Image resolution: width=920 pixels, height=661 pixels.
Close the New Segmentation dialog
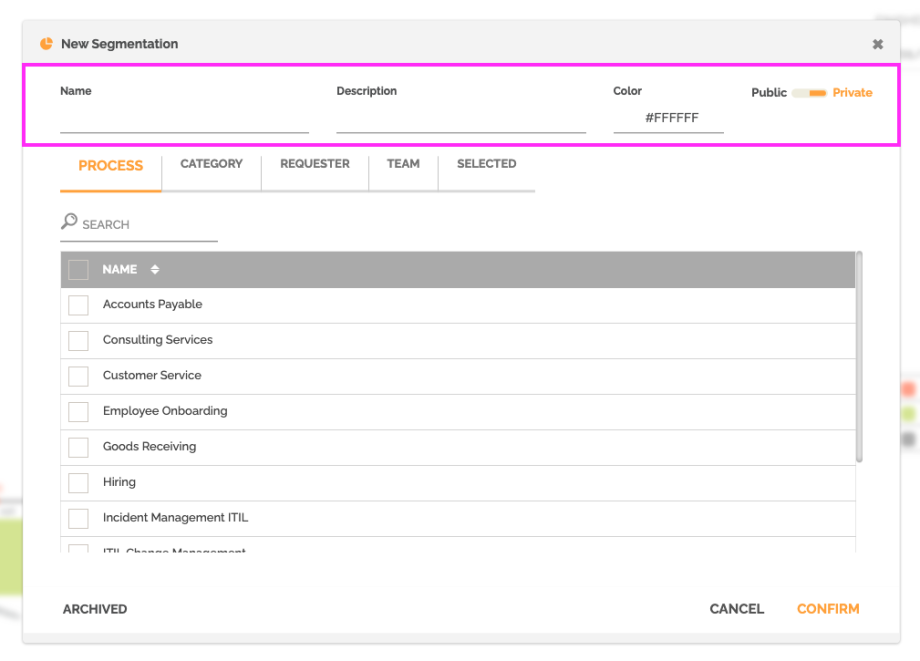(877, 45)
